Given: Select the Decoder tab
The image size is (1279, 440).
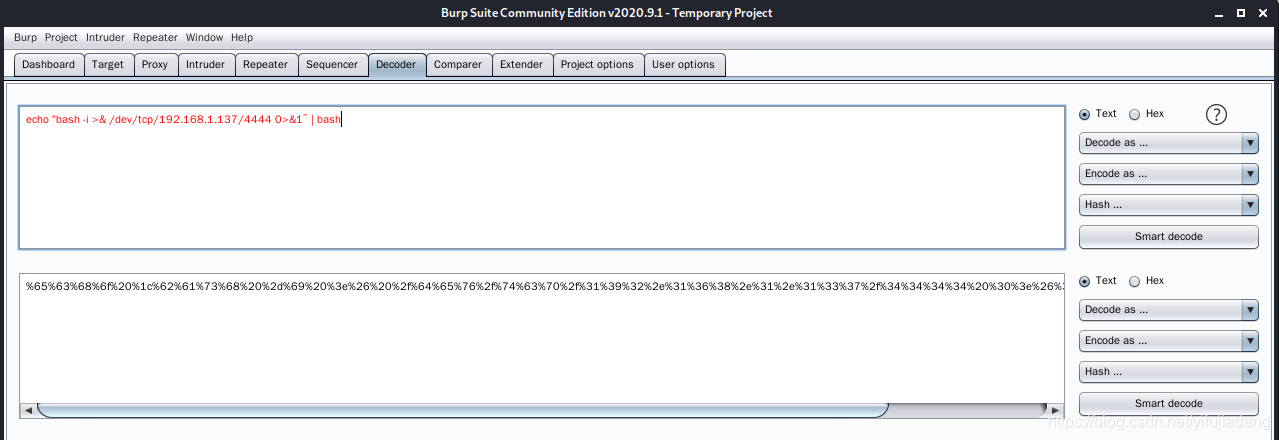Looking at the screenshot, I should coord(396,65).
